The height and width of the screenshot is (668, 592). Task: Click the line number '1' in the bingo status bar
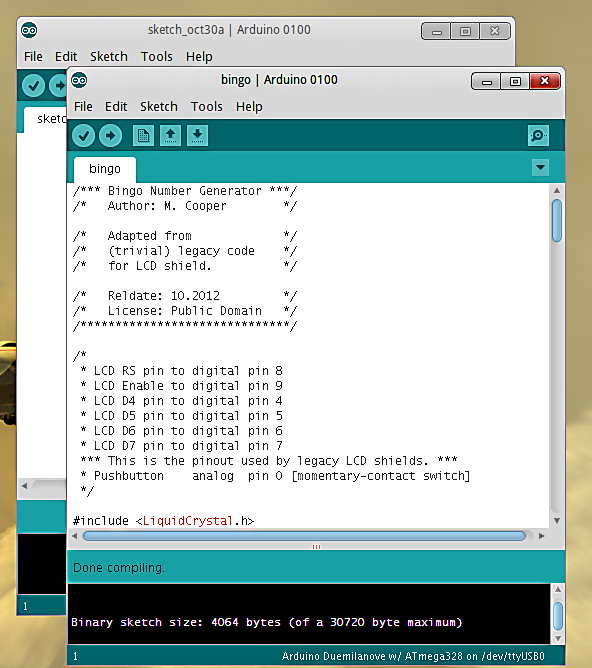[75, 656]
